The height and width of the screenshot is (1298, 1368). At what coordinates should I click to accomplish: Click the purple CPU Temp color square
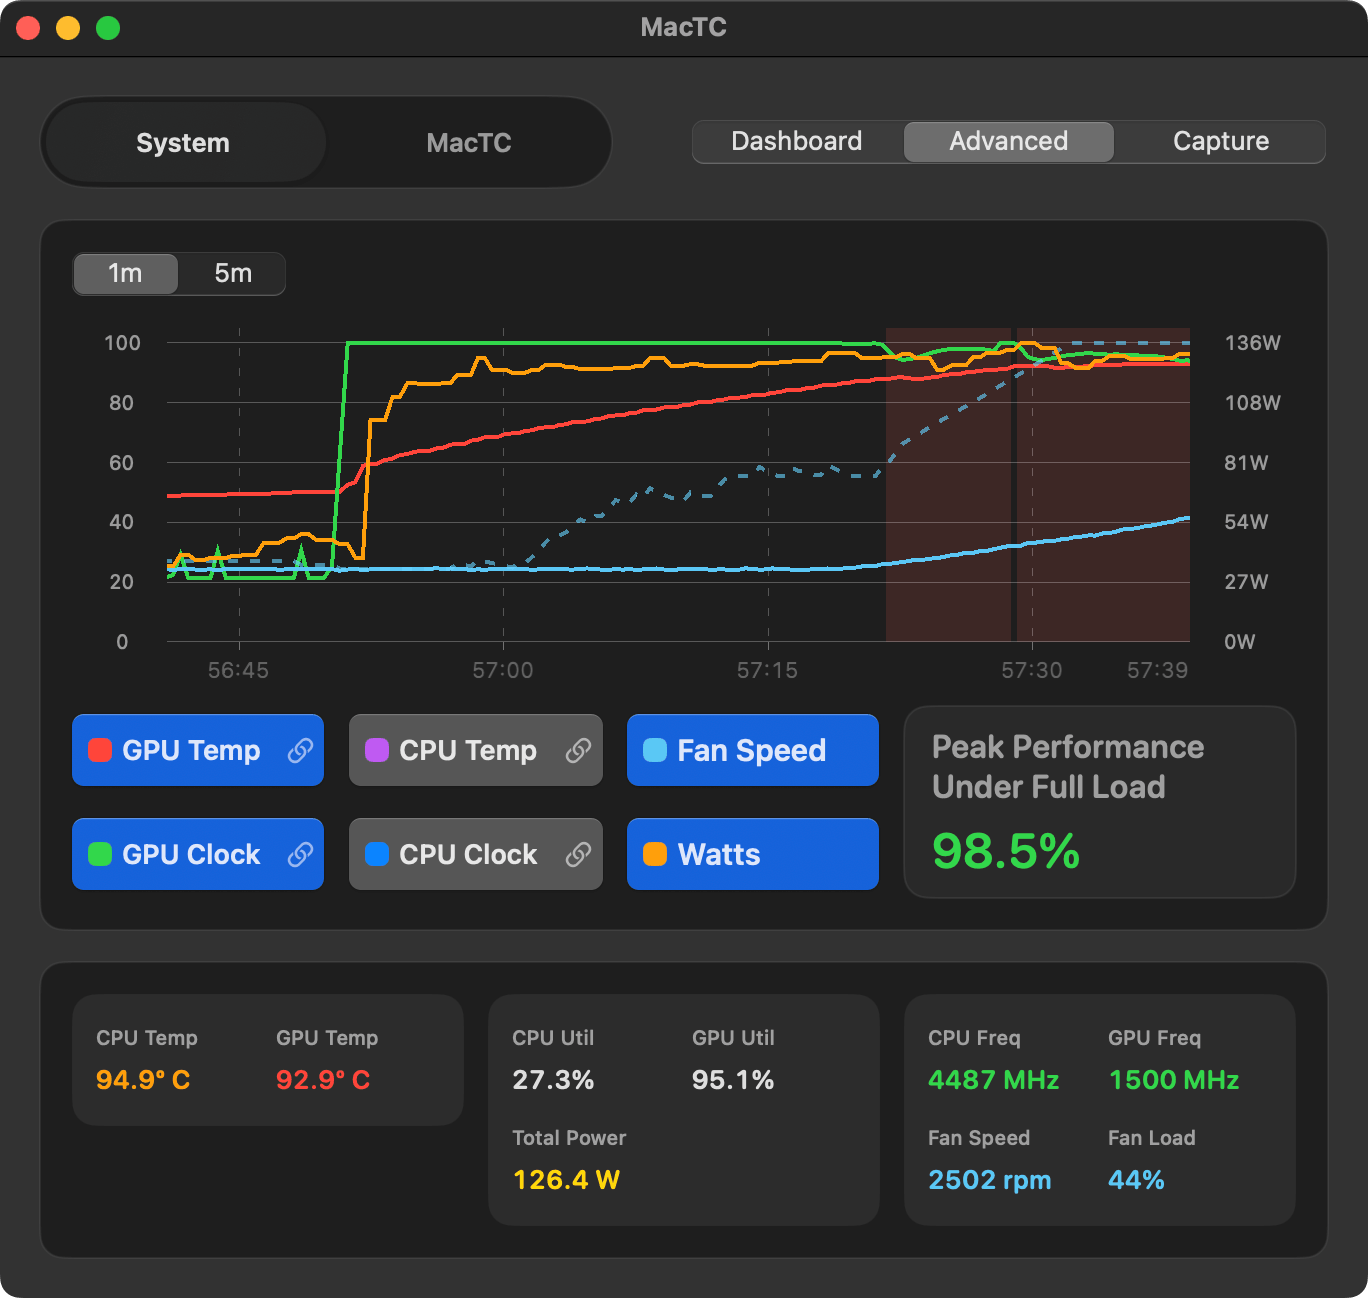click(377, 751)
